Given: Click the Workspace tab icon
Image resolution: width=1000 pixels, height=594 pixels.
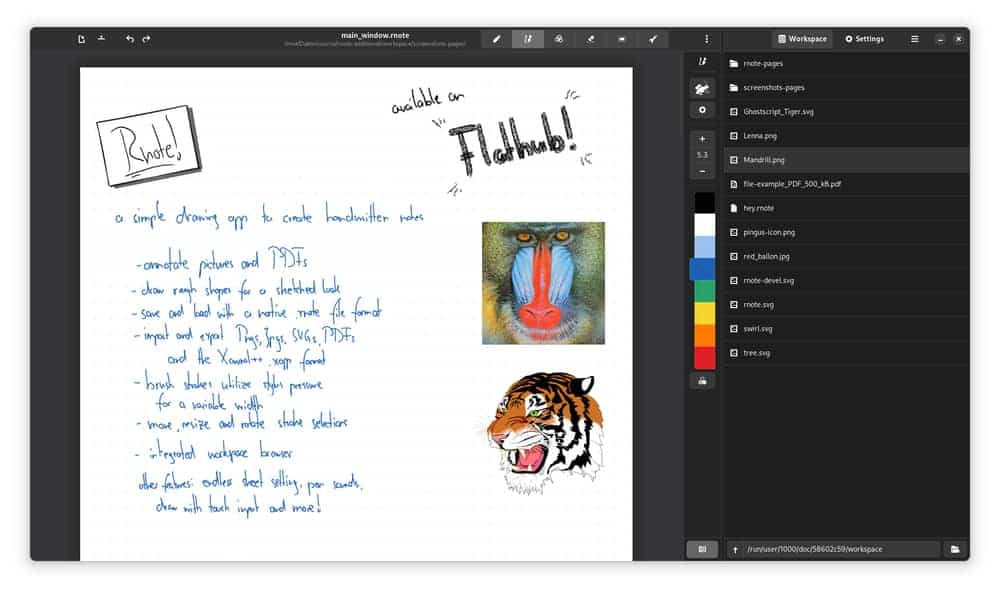Looking at the screenshot, I should pos(782,39).
